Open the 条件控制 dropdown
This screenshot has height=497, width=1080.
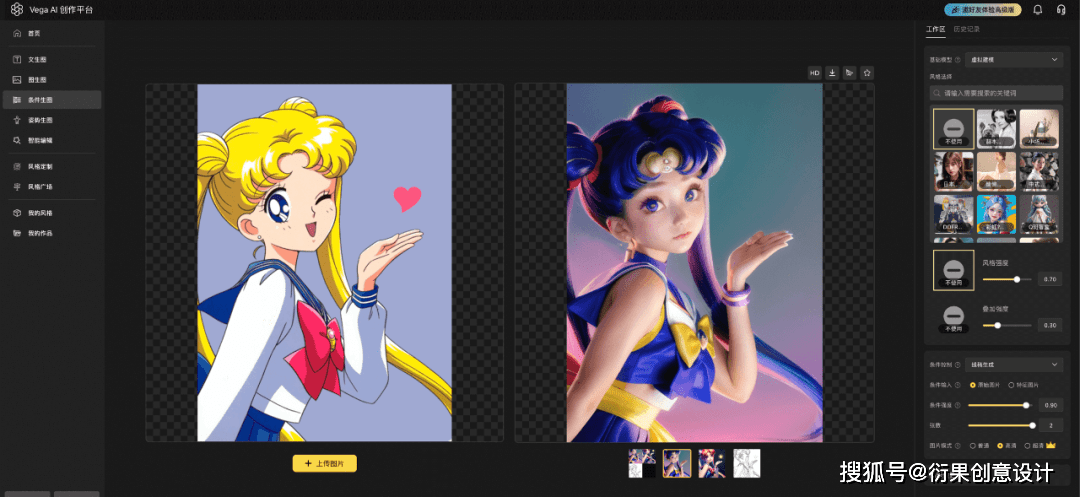[x=1014, y=364]
